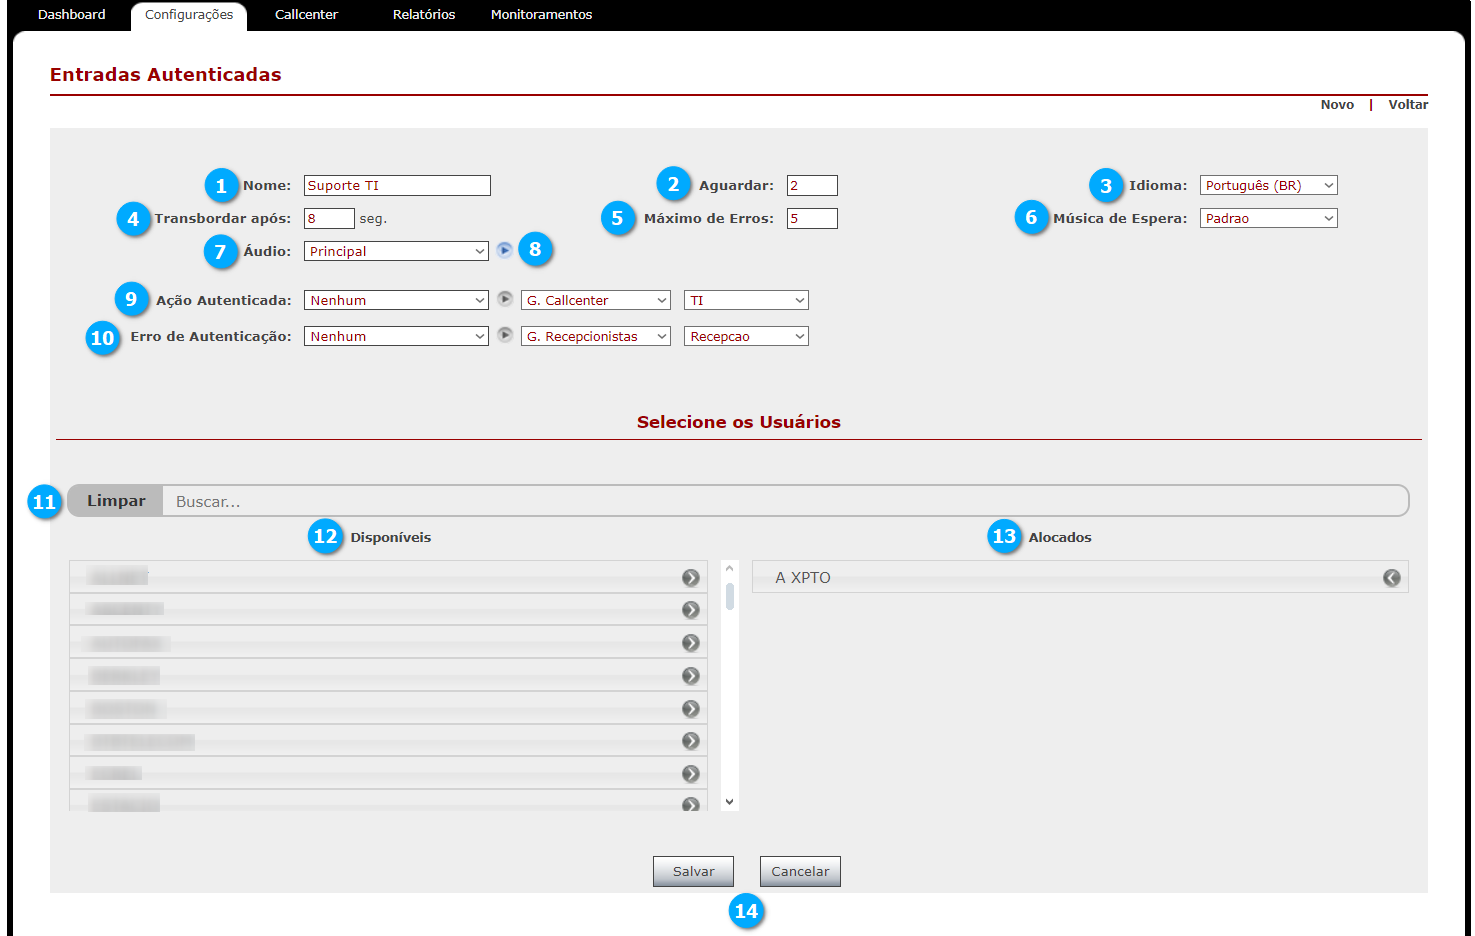Click the Disponíveis list scroll-down arrow
Viewport: 1475px width, 936px height.
[729, 802]
